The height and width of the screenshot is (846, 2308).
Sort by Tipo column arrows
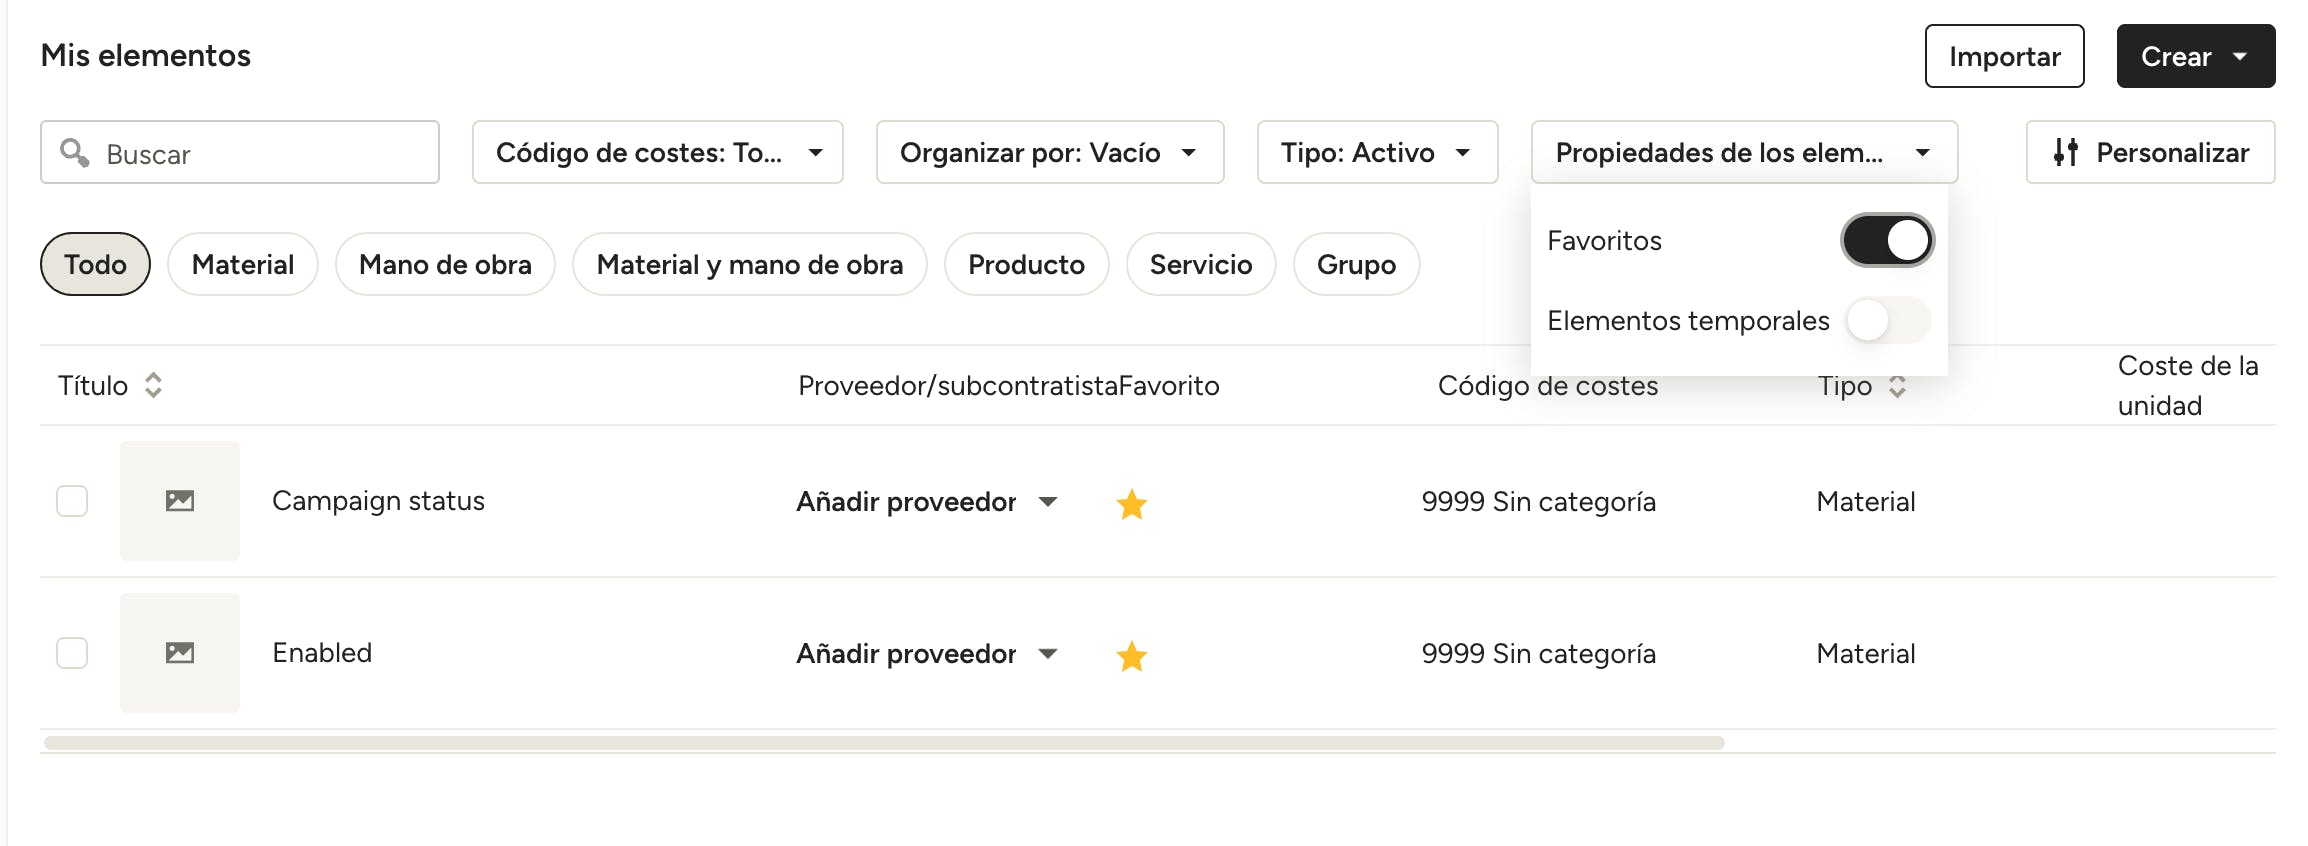click(1897, 386)
